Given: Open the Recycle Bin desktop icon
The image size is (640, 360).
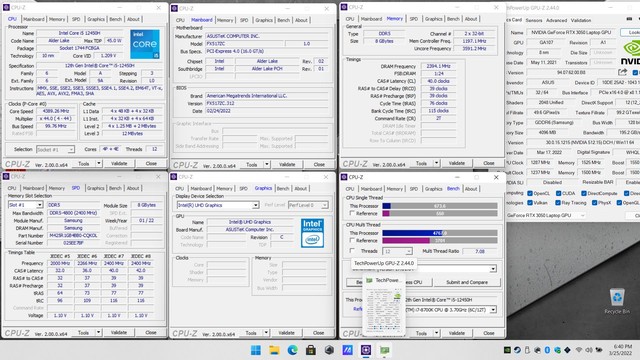Looking at the screenshot, I should [617, 301].
